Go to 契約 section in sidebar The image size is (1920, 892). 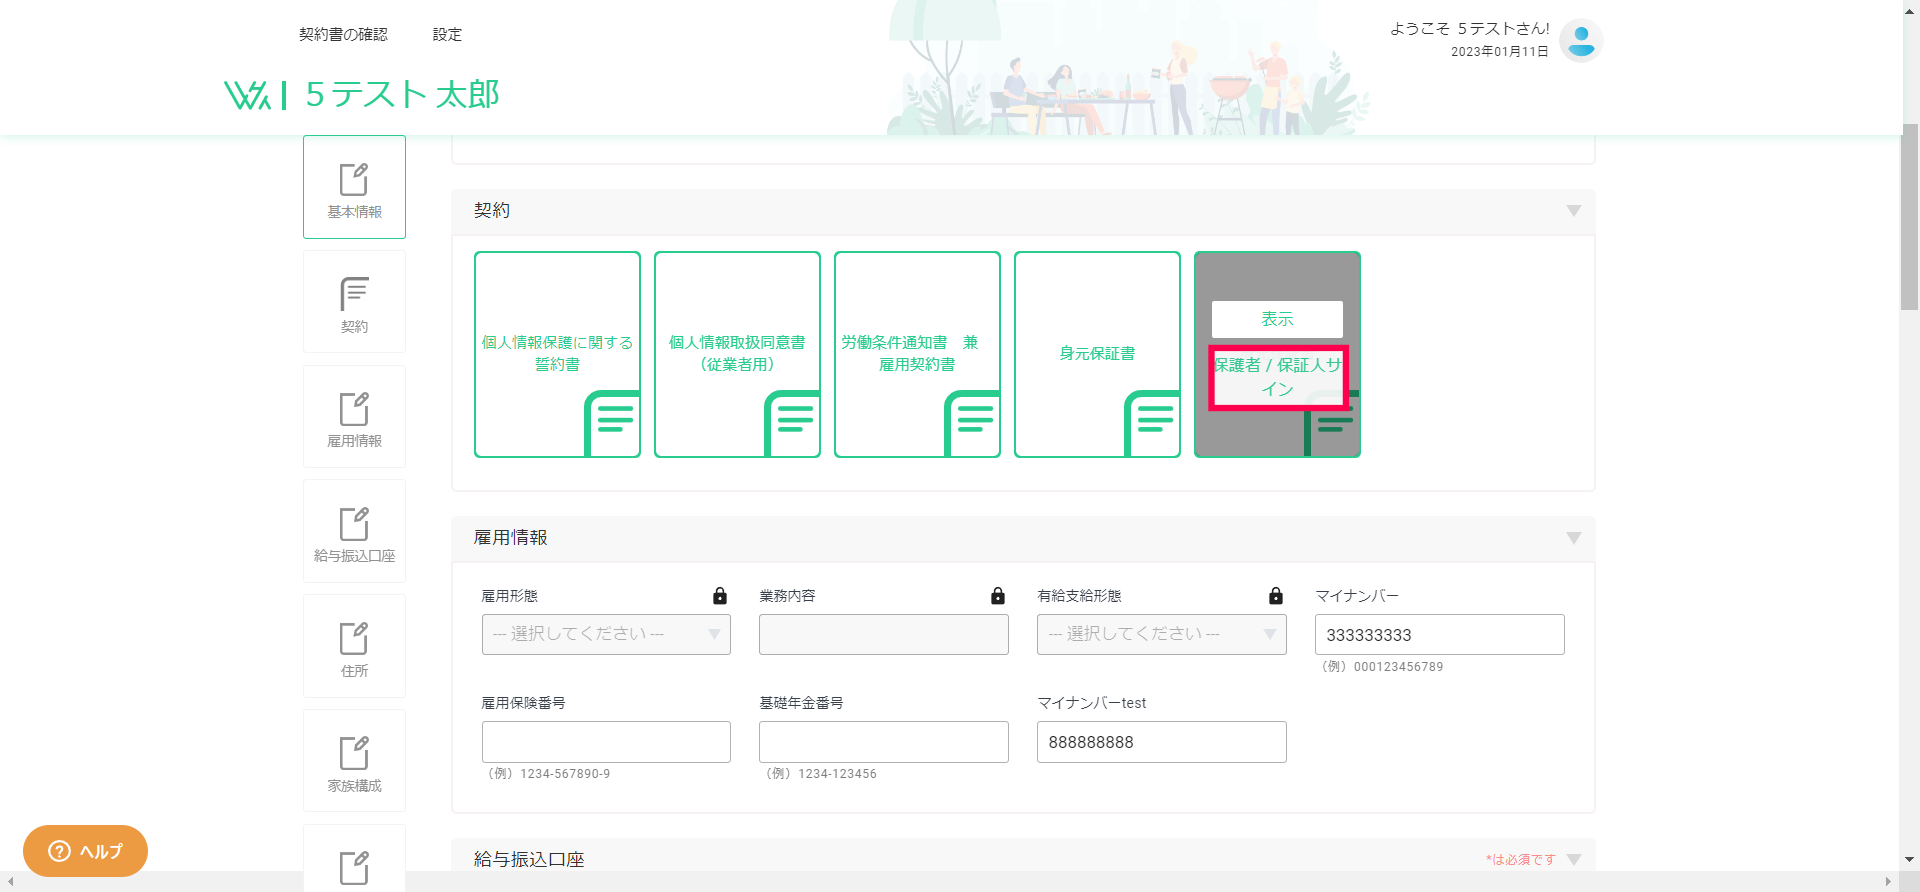[354, 302]
